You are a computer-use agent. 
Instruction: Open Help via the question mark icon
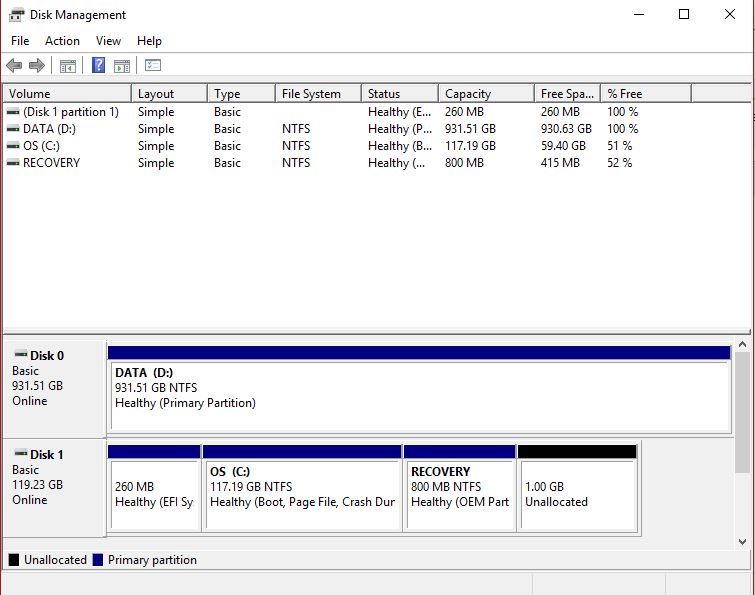[98, 65]
